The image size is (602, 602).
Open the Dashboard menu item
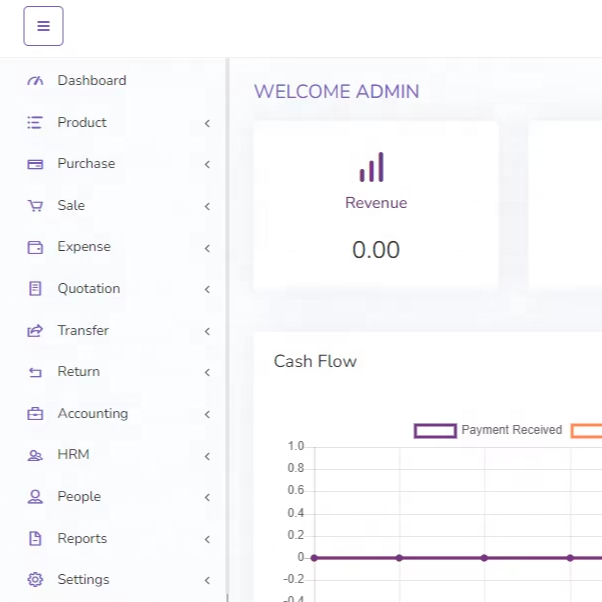click(113, 81)
